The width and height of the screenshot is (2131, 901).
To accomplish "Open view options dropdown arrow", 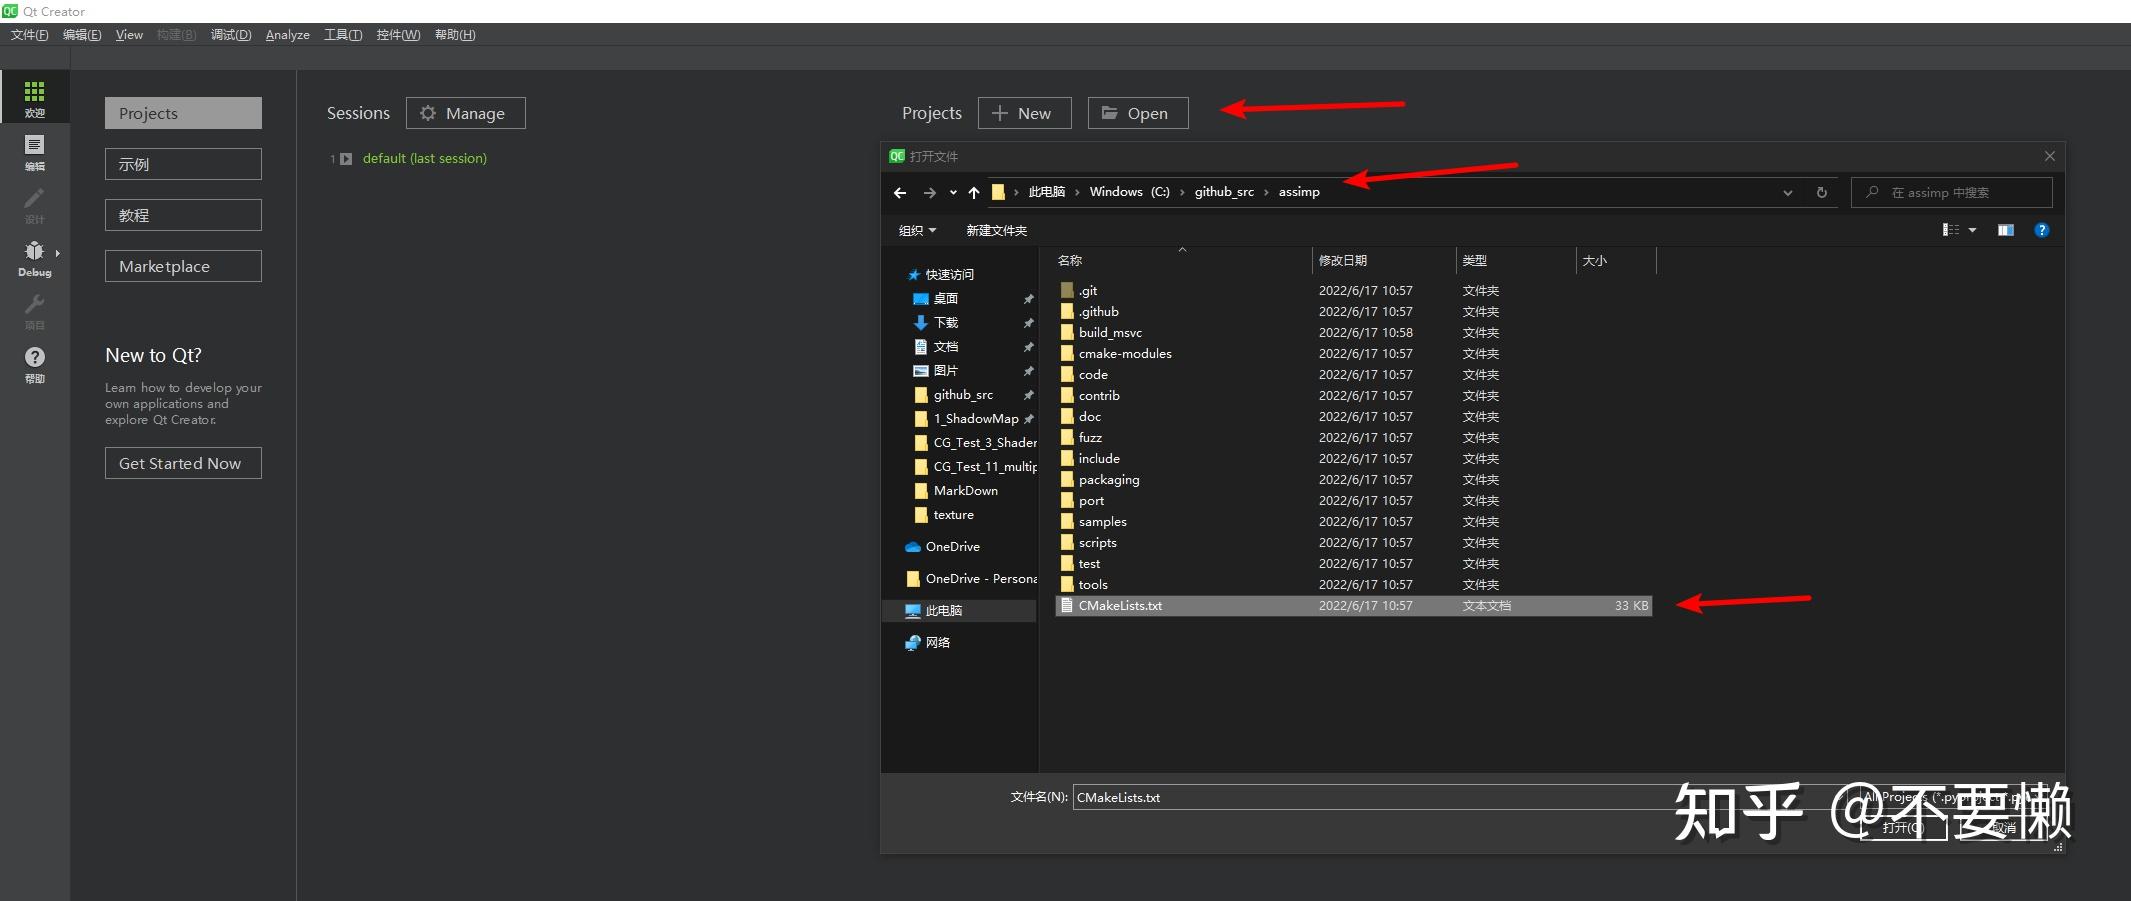I will click(1972, 230).
